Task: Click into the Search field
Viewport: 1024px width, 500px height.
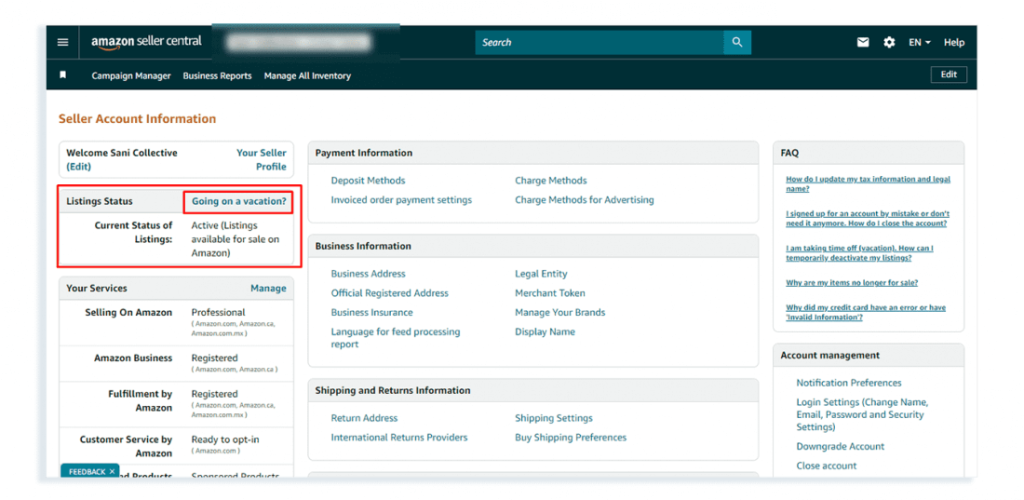Action: click(600, 42)
